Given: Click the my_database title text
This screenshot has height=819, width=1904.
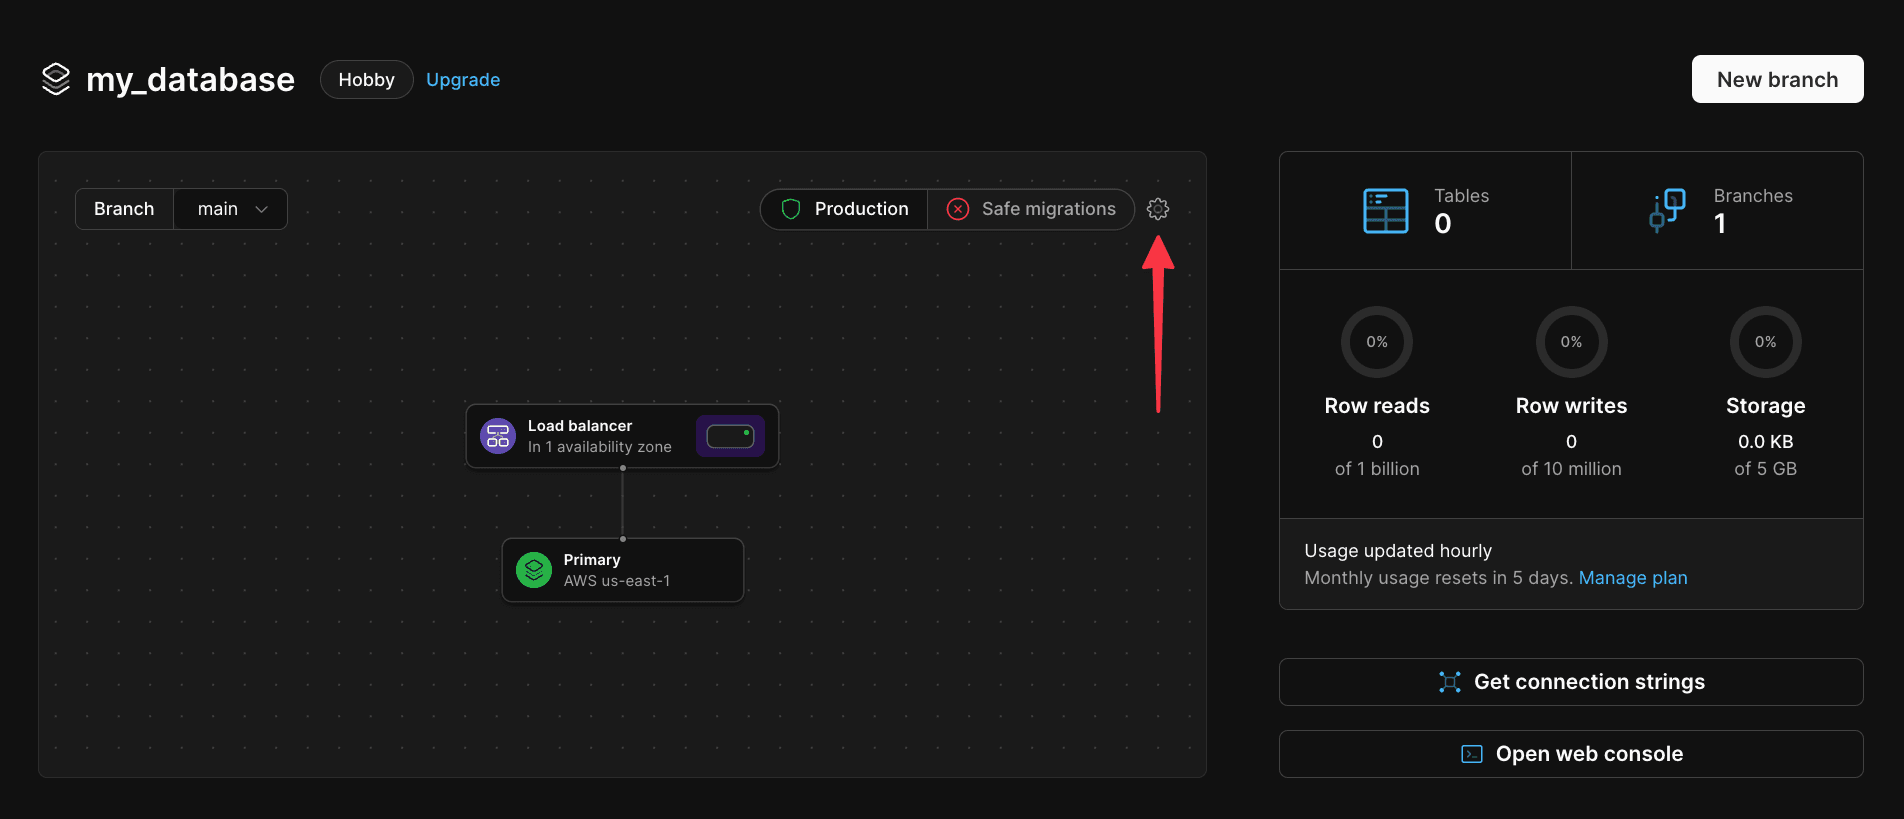Looking at the screenshot, I should click(190, 80).
